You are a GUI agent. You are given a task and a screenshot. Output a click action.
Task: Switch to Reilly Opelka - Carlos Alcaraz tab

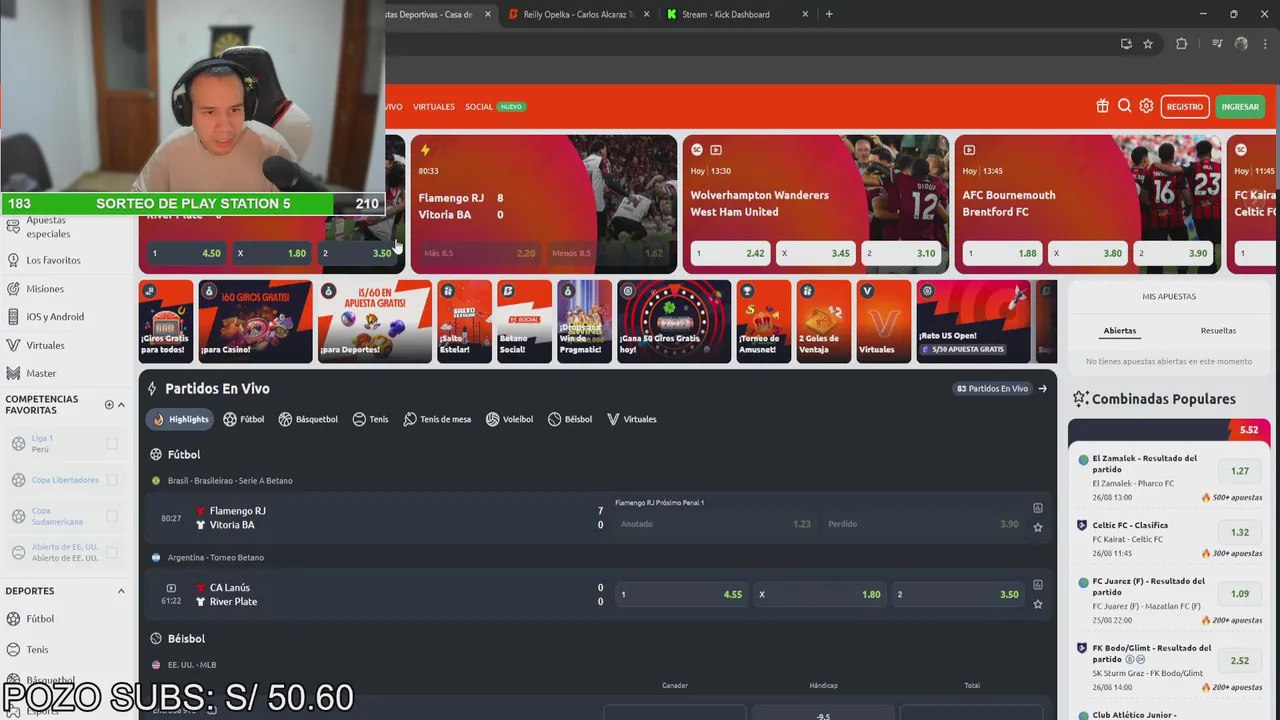coord(577,14)
